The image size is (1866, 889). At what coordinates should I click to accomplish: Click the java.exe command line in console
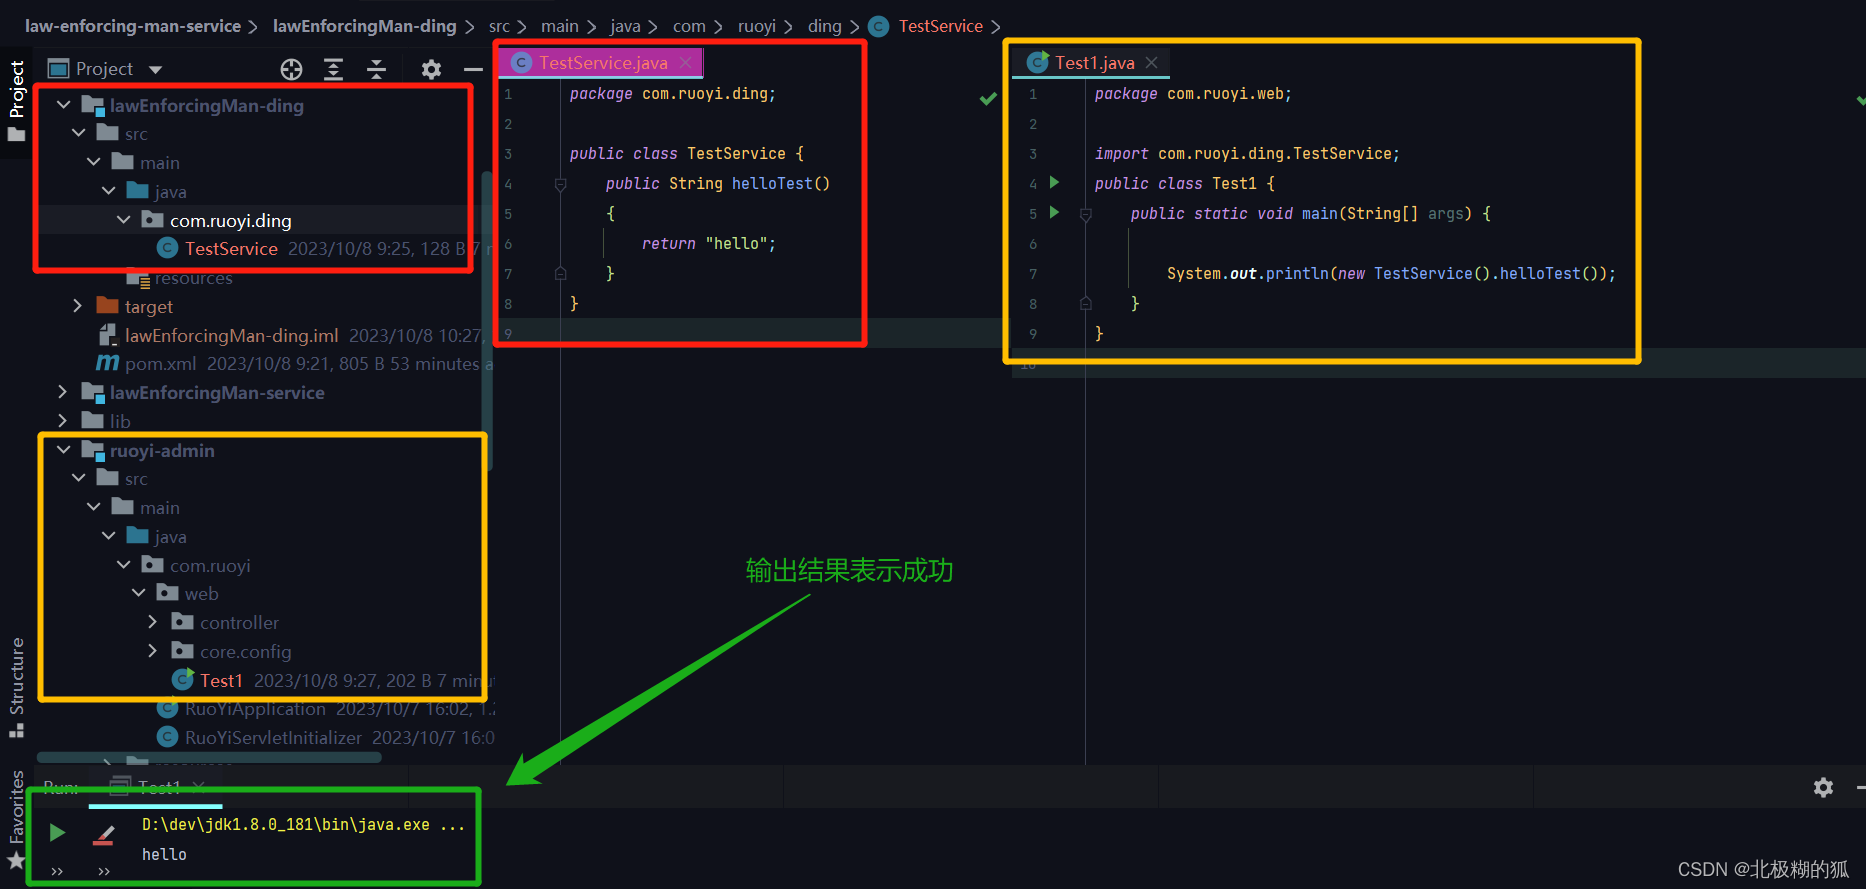[303, 824]
